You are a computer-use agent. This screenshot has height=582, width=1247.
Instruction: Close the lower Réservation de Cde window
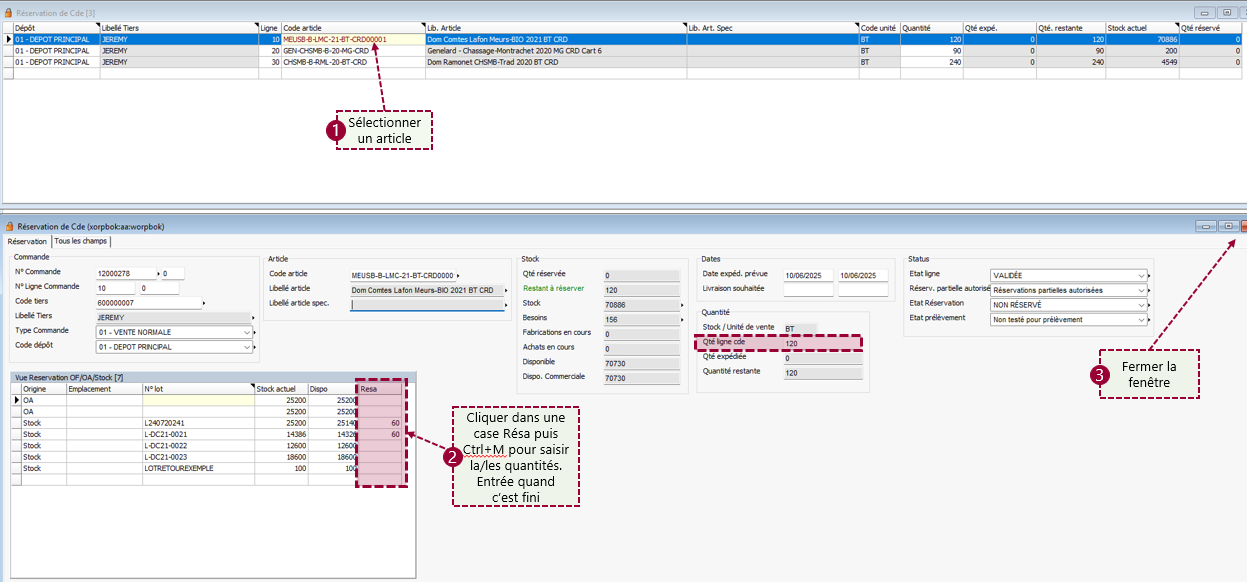click(1243, 227)
